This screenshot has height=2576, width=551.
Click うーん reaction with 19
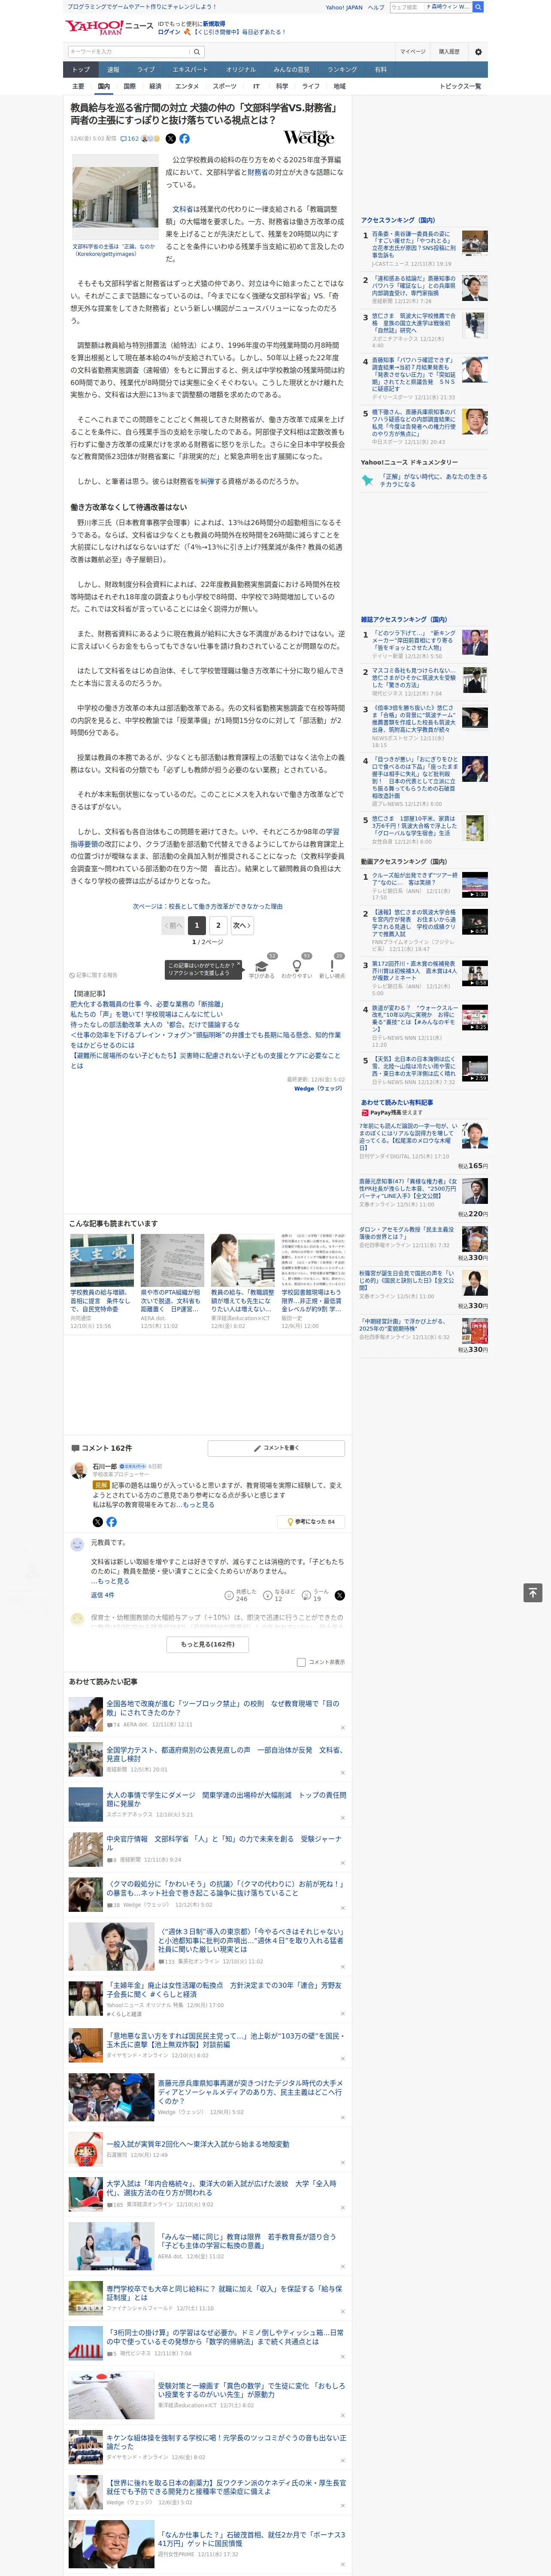316,1595
